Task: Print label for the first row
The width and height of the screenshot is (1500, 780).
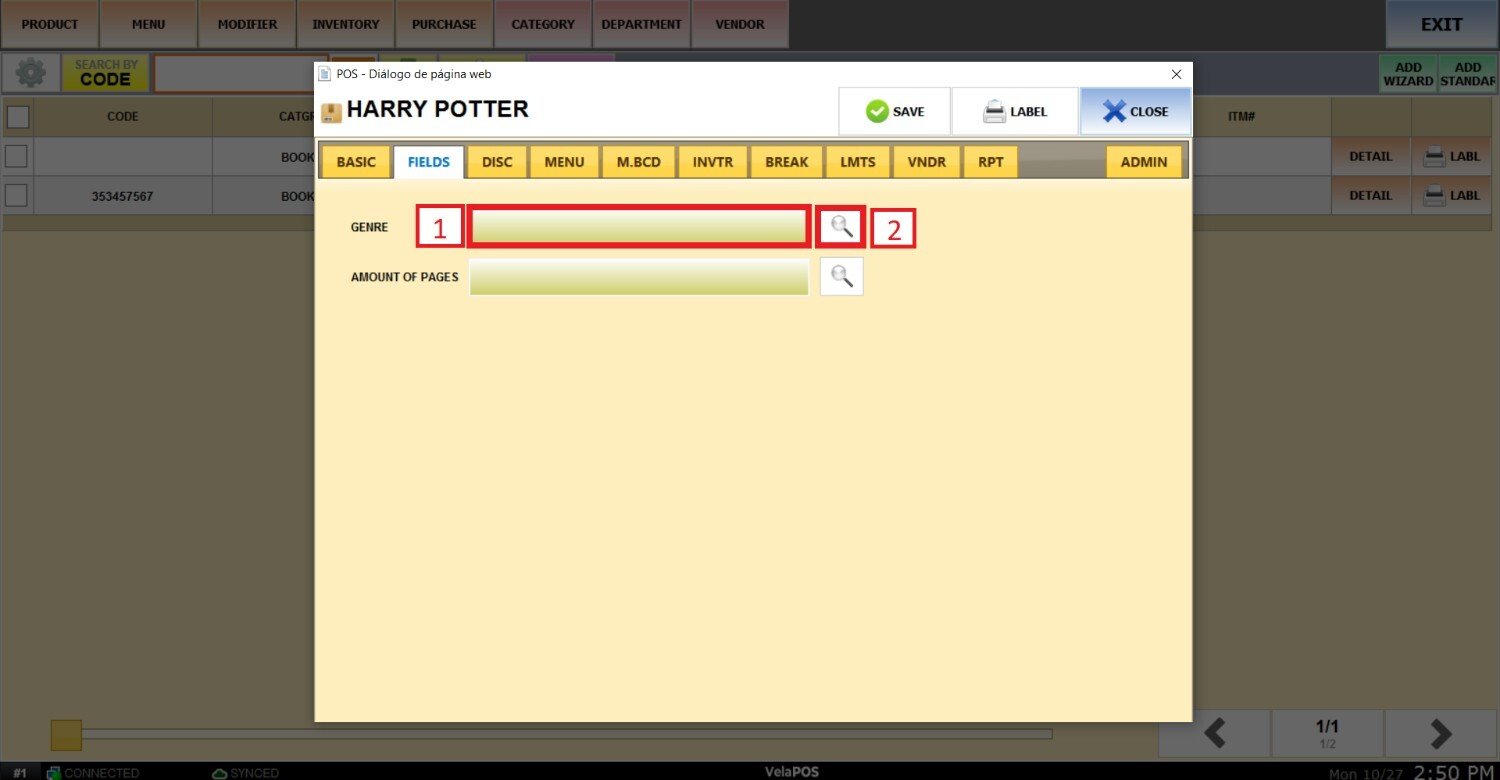Action: pyautogui.click(x=1451, y=156)
